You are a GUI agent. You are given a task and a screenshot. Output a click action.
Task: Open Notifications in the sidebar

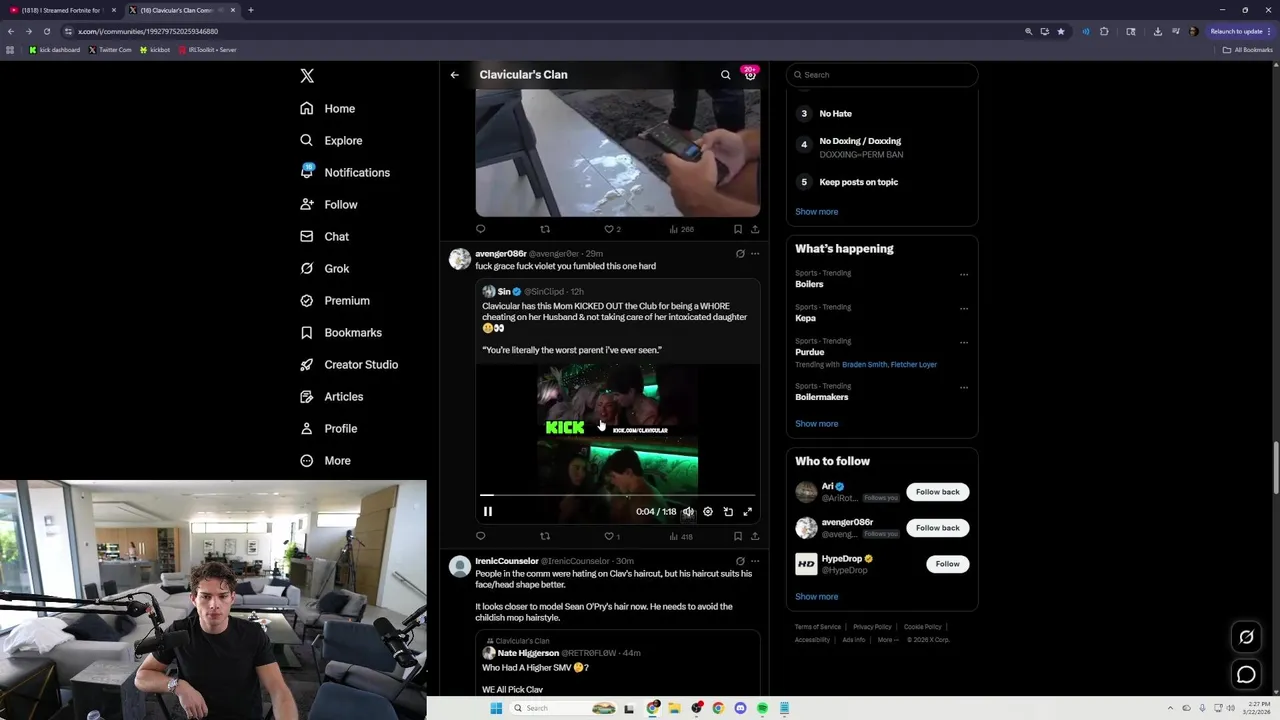pos(345,173)
